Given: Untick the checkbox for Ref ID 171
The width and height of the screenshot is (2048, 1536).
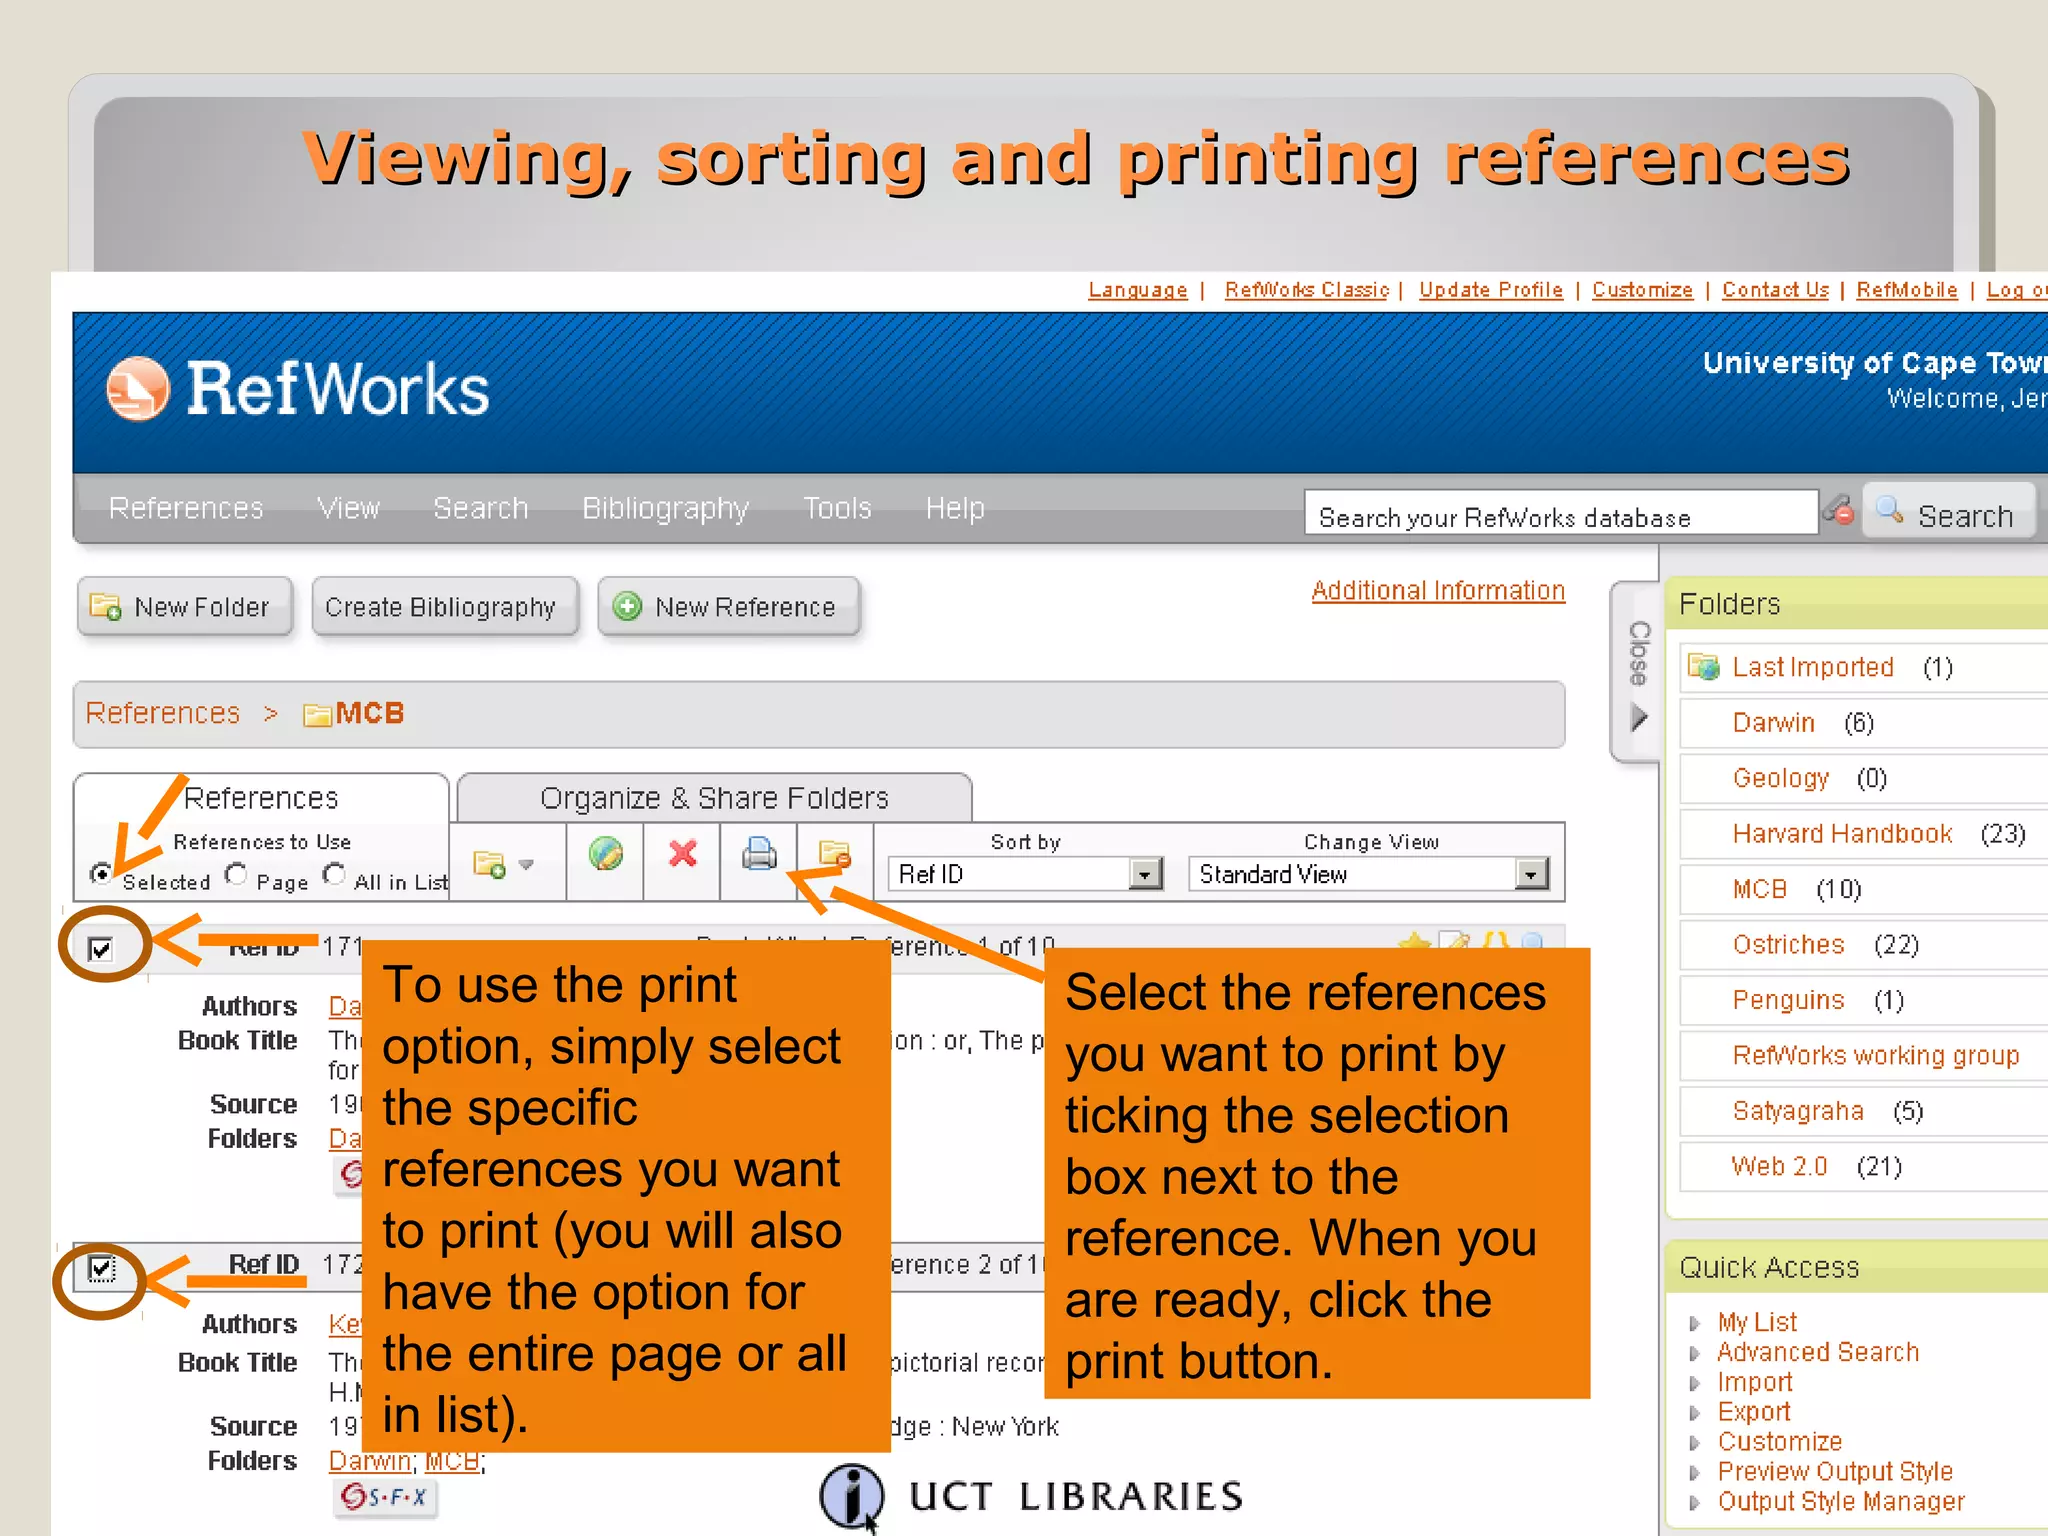Looking at the screenshot, I should coord(100,948).
